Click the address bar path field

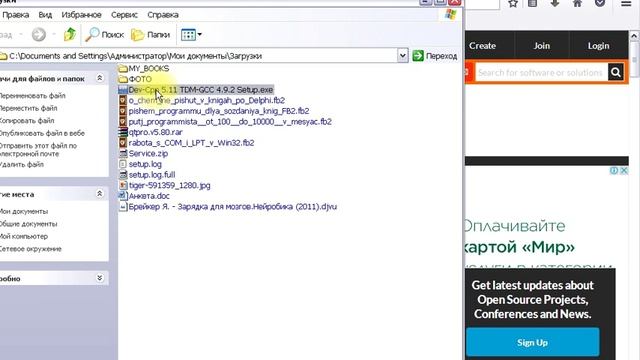(198, 56)
